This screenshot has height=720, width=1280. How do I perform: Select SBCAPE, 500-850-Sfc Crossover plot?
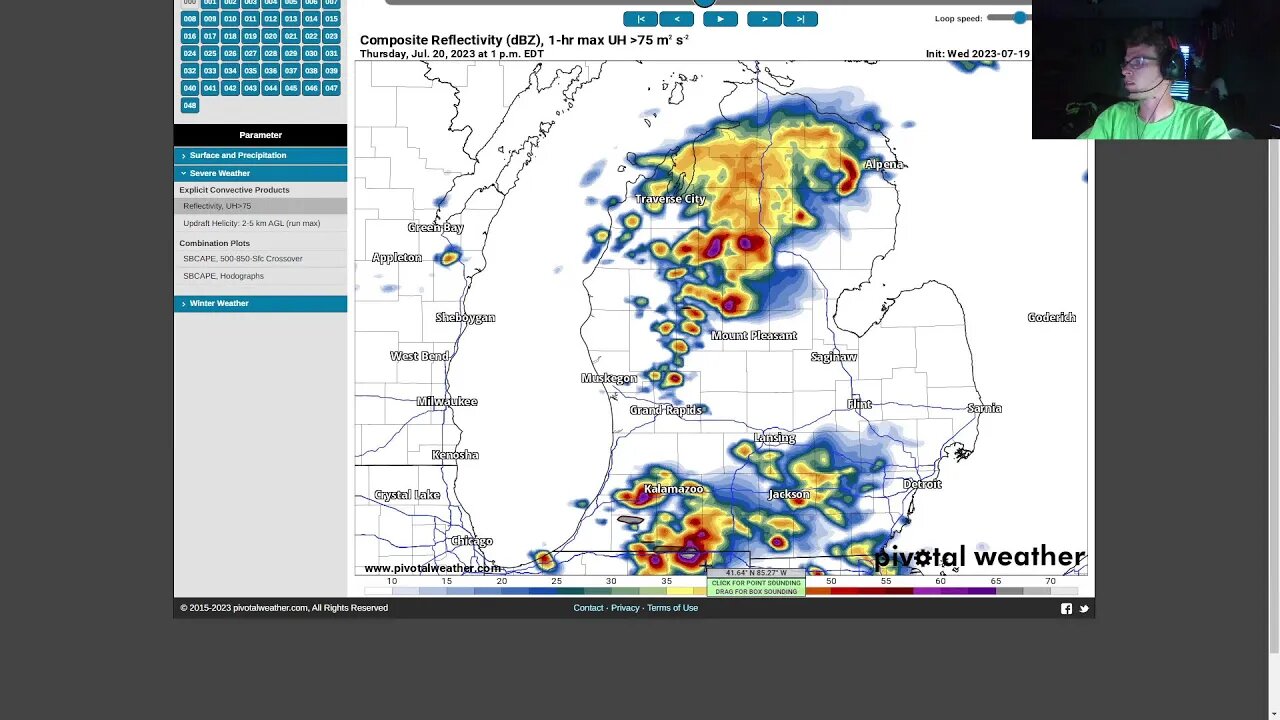pyautogui.click(x=260, y=259)
